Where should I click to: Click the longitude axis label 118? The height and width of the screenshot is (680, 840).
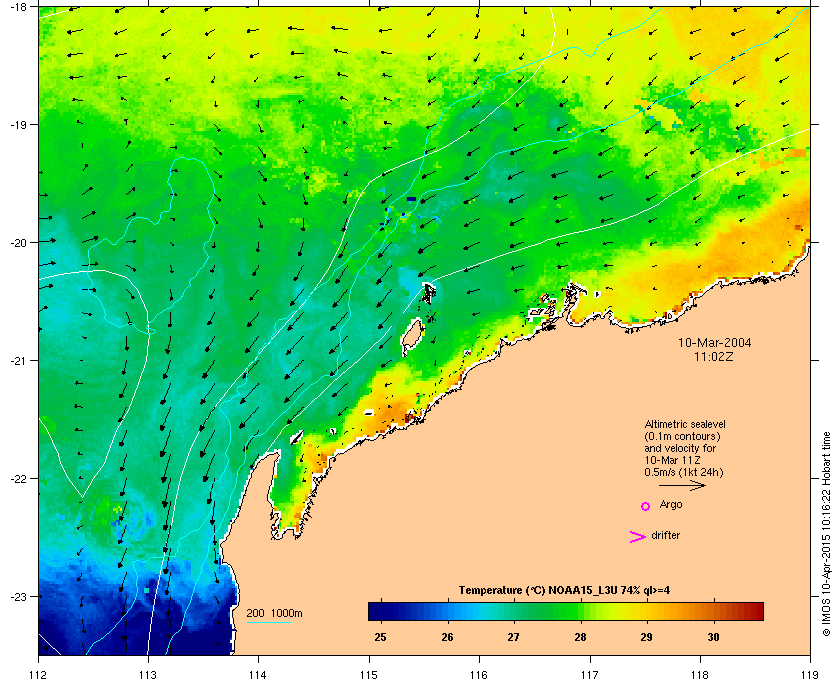tap(700, 674)
